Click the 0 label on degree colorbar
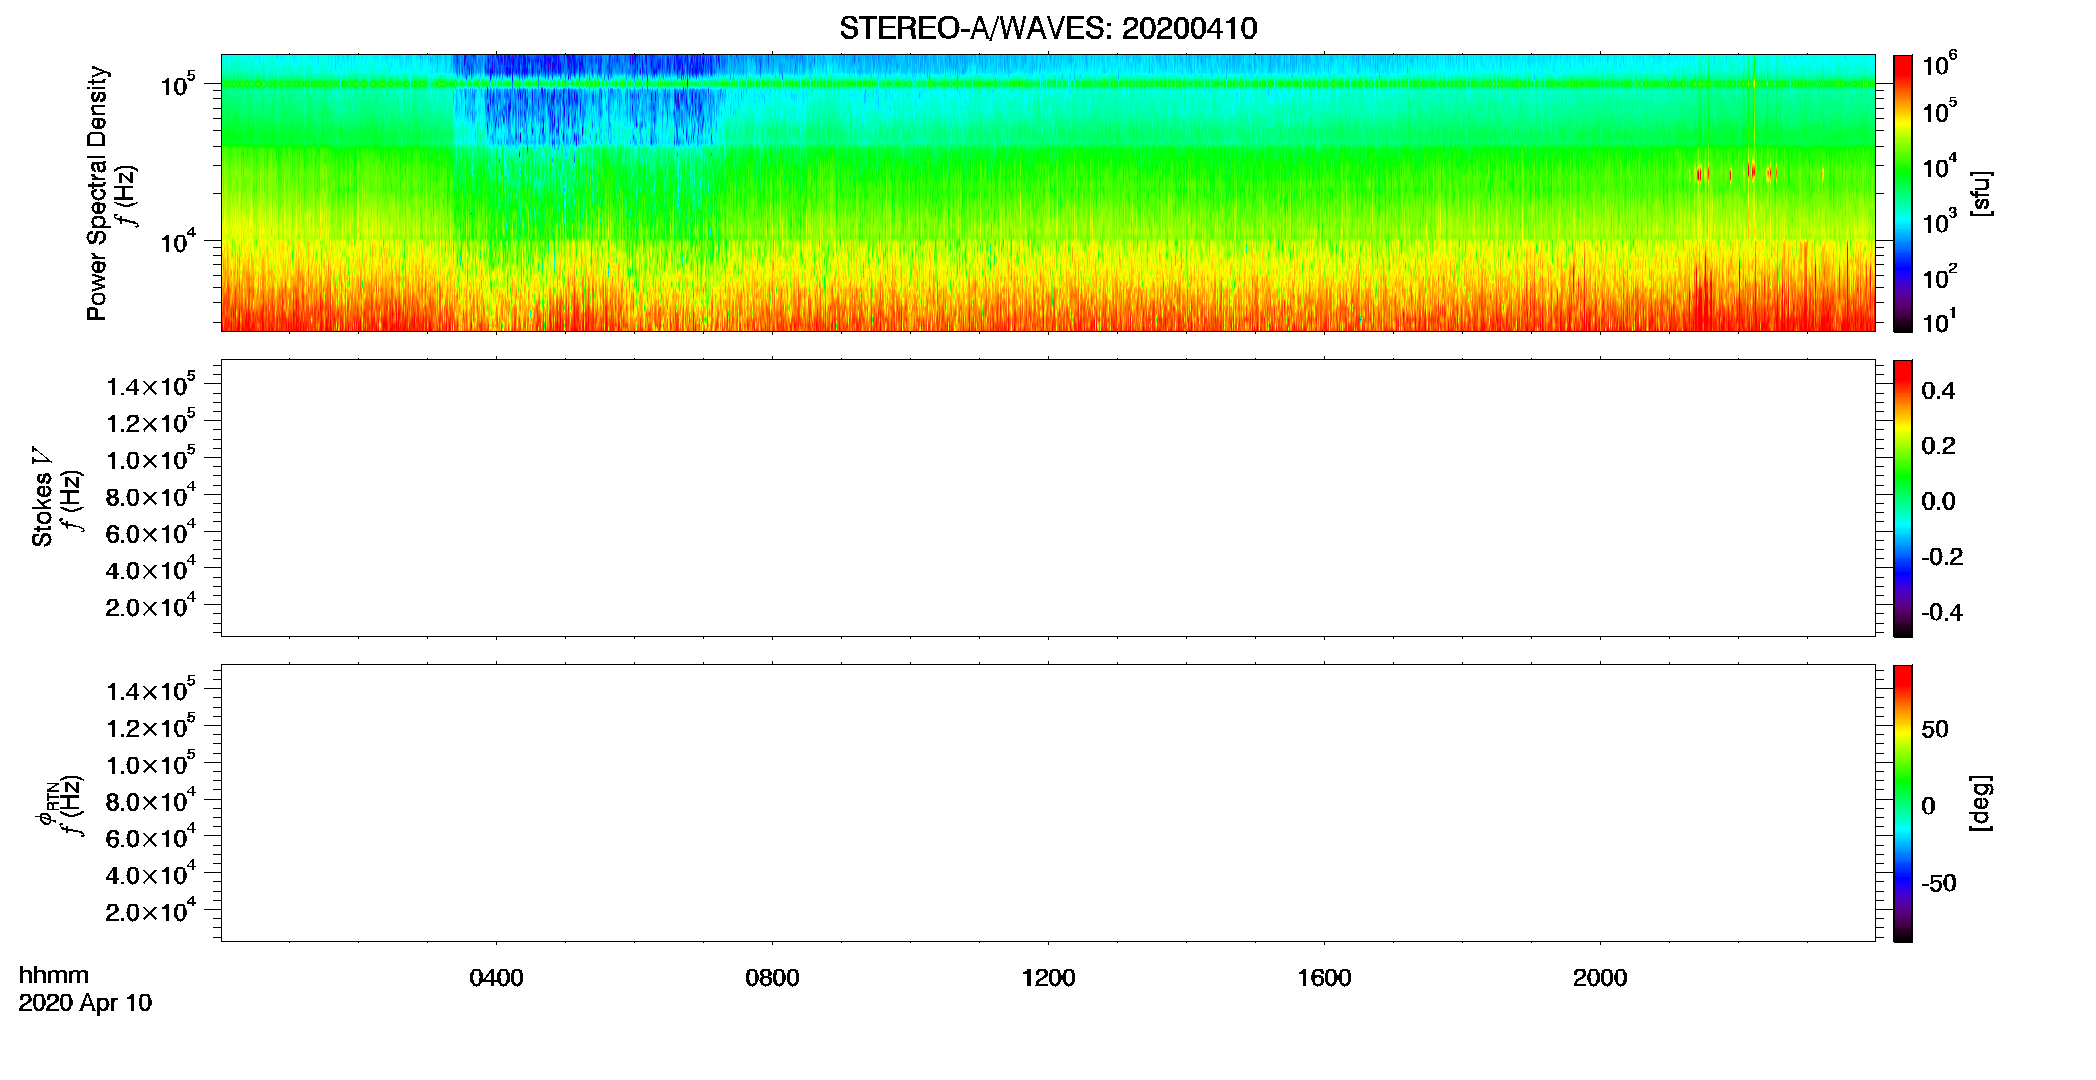The image size is (2096, 1080). click(1928, 806)
